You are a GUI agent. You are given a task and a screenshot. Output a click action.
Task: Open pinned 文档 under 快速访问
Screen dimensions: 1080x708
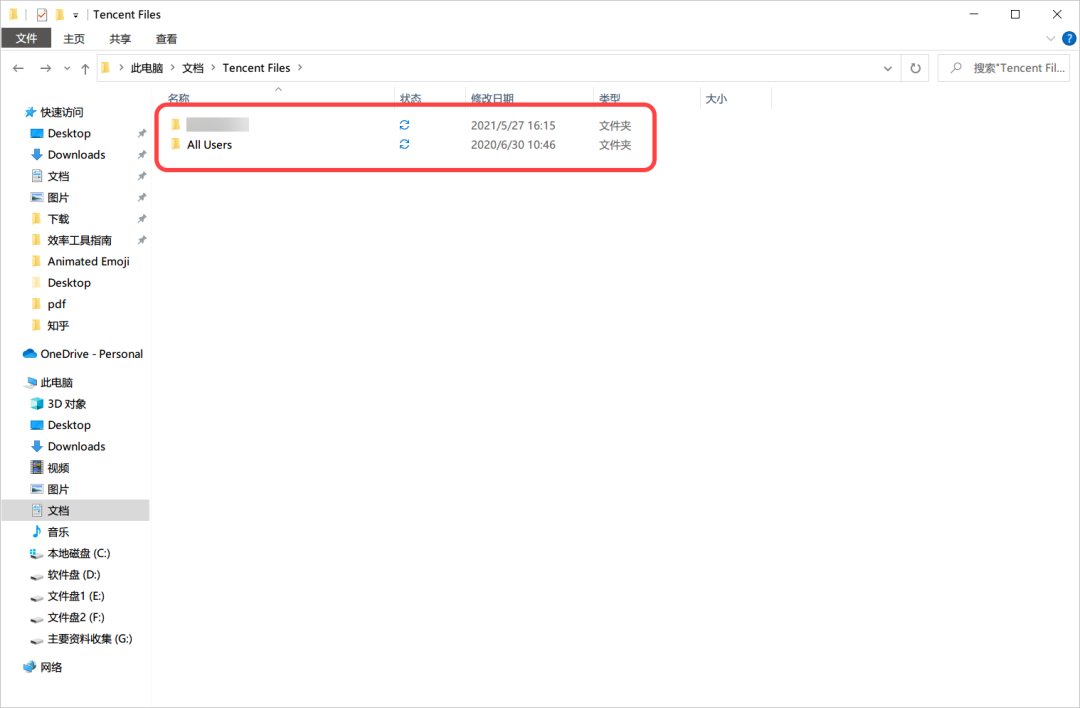pyautogui.click(x=59, y=176)
